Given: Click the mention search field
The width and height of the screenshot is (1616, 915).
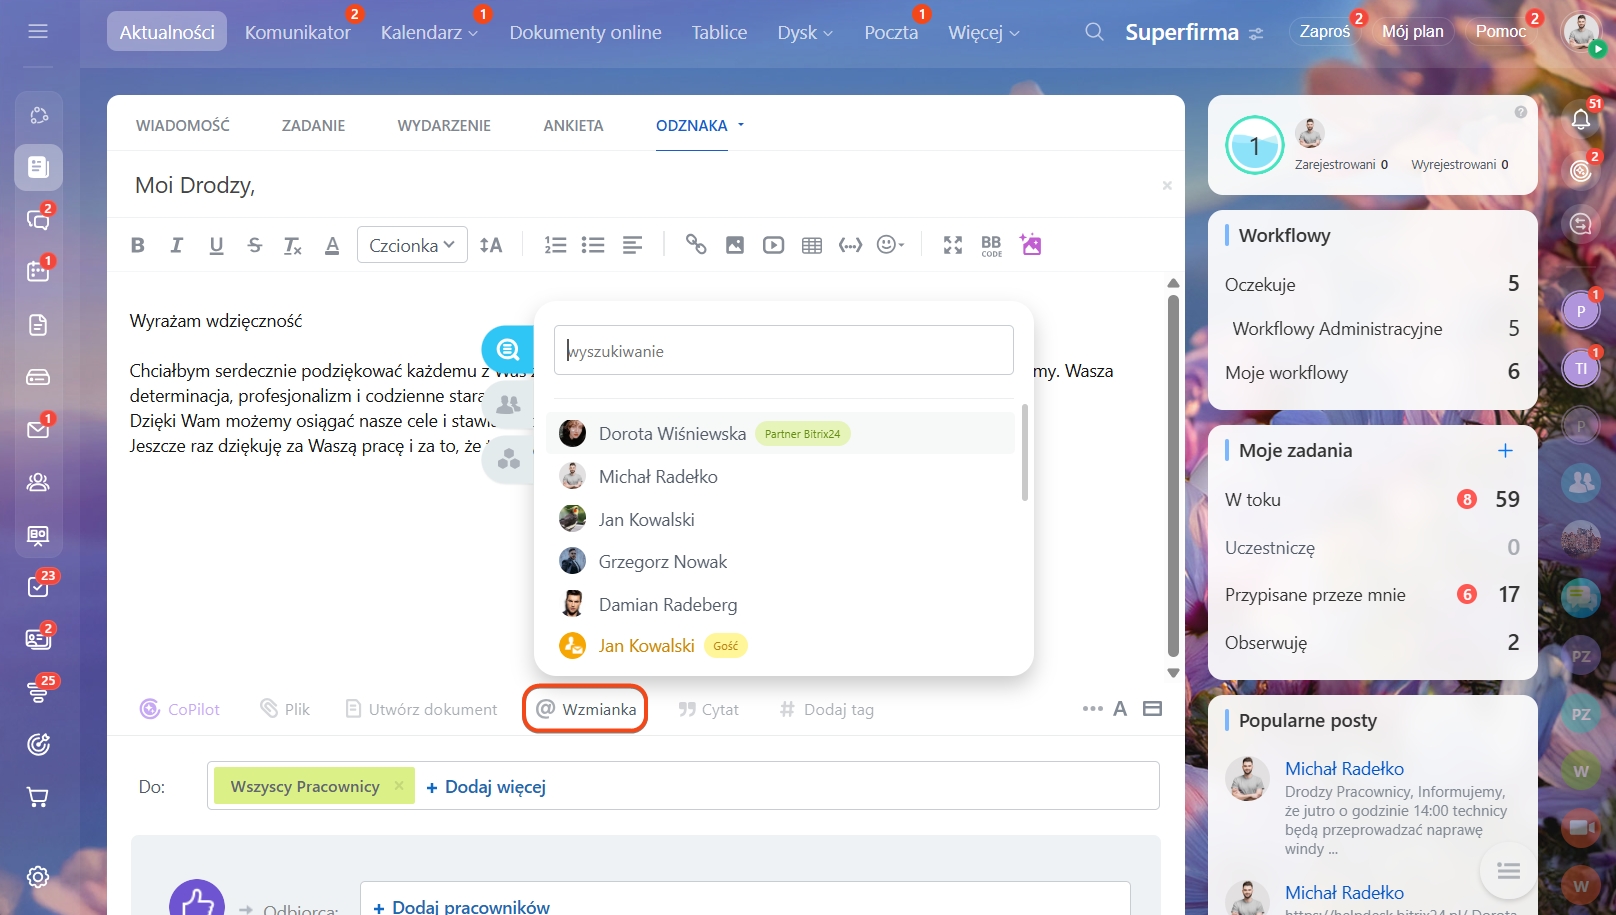Looking at the screenshot, I should (784, 350).
